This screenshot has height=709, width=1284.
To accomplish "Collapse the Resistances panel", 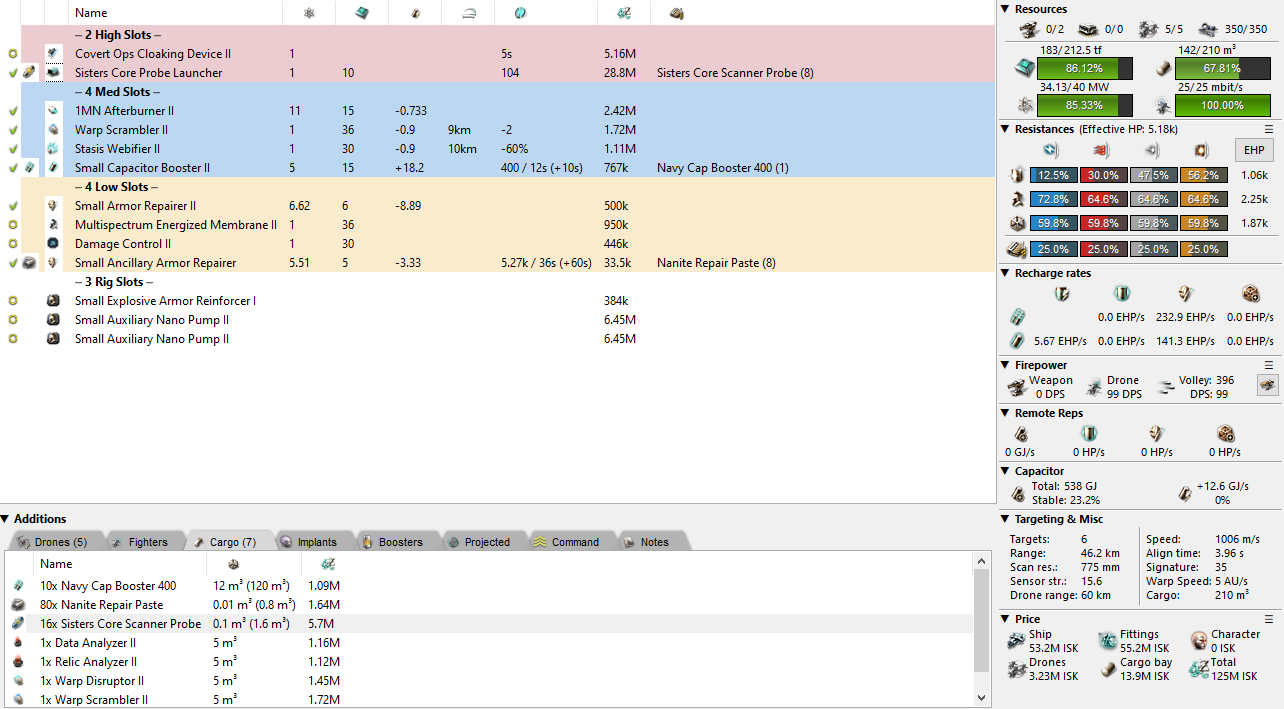I will coord(1006,129).
